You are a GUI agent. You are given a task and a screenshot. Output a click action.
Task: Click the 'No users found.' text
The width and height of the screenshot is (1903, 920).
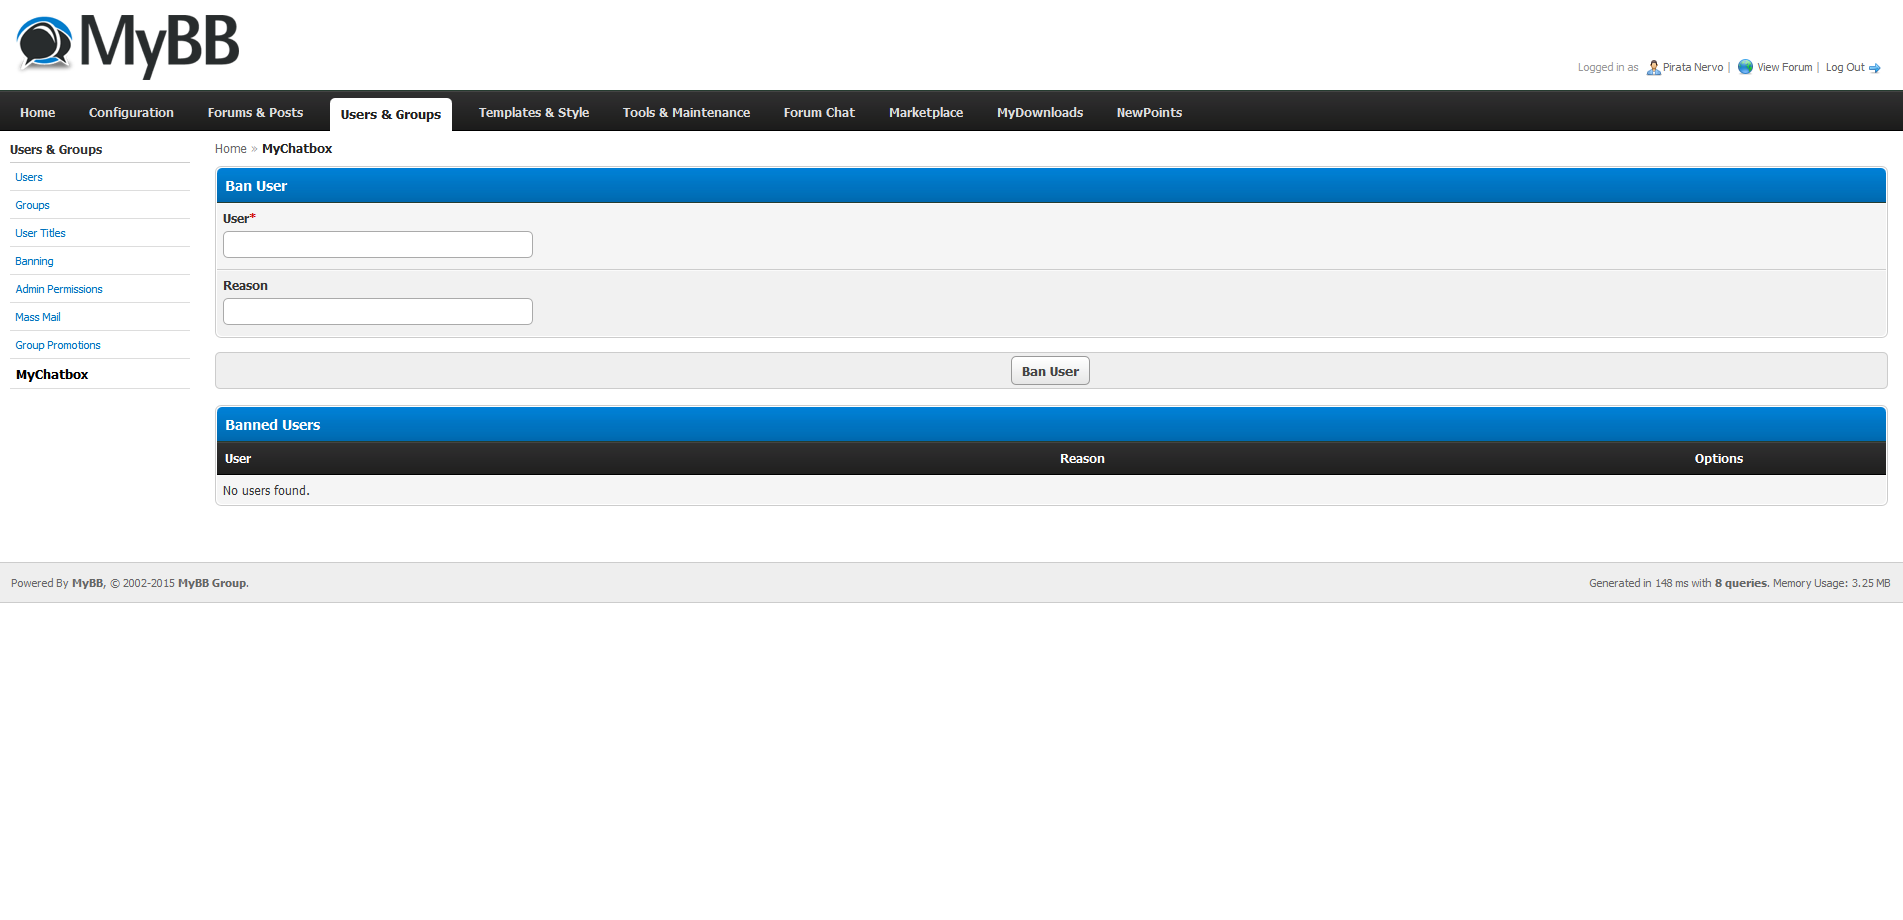point(266,491)
